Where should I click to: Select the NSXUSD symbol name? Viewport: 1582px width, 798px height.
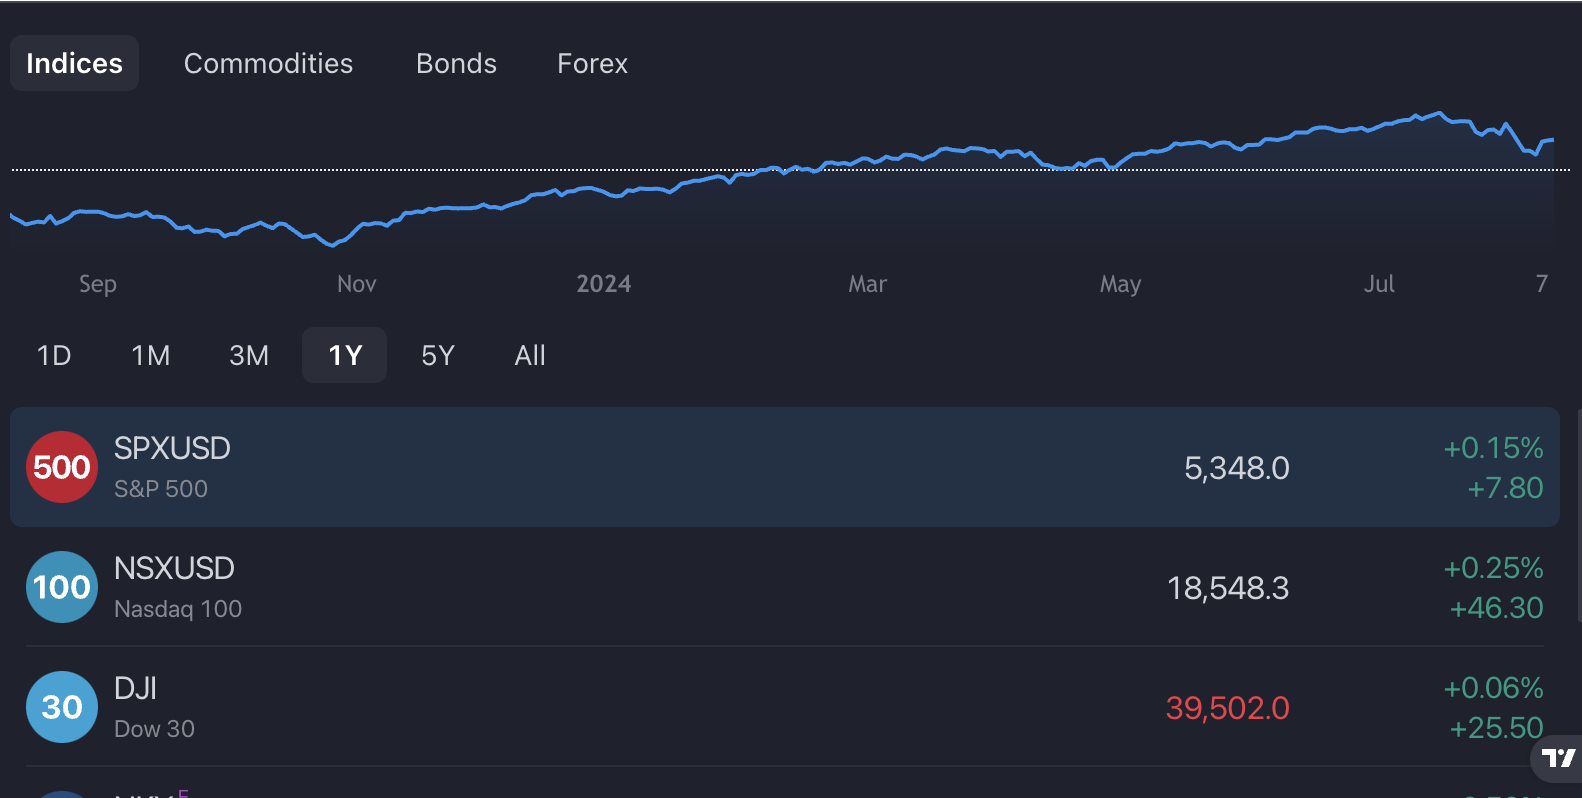click(174, 568)
